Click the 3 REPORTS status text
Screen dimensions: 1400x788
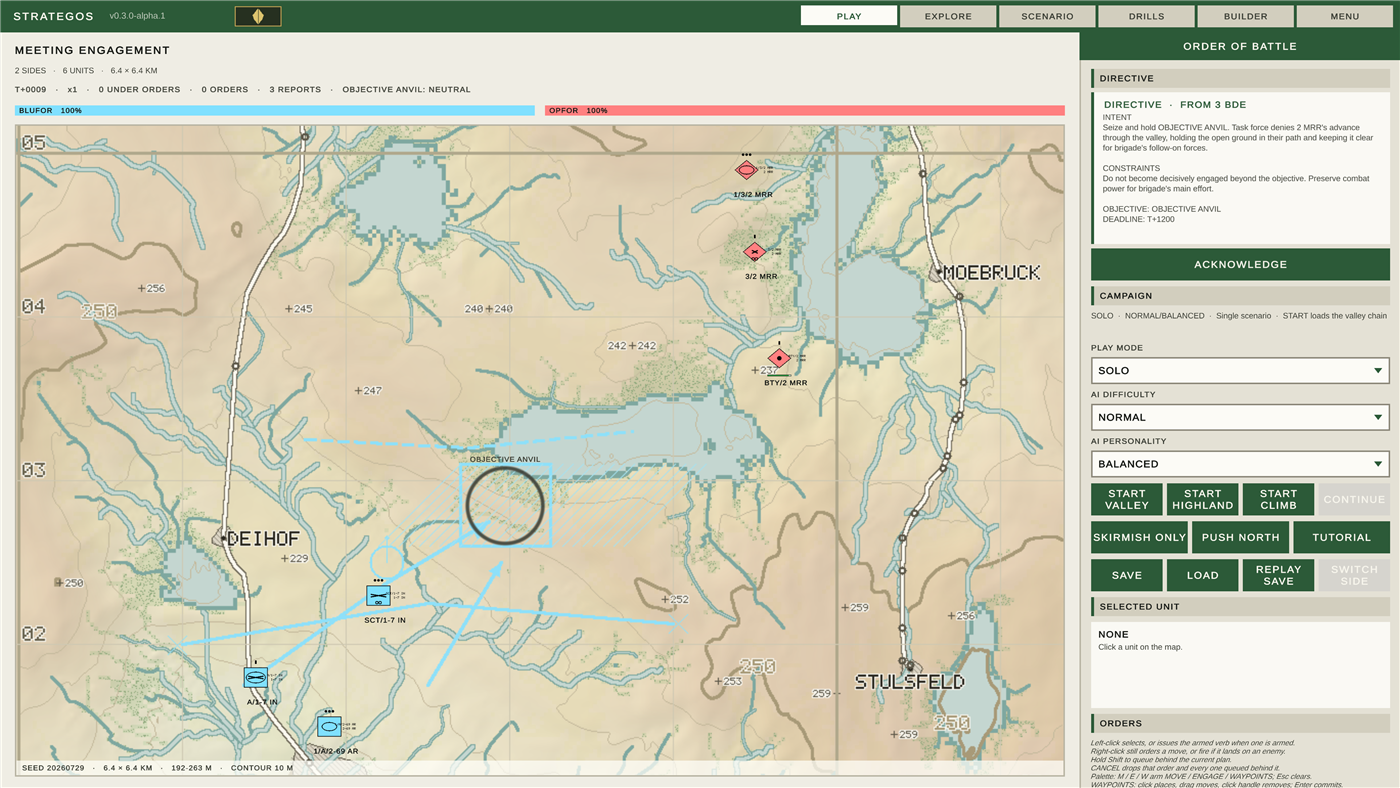tap(295, 90)
